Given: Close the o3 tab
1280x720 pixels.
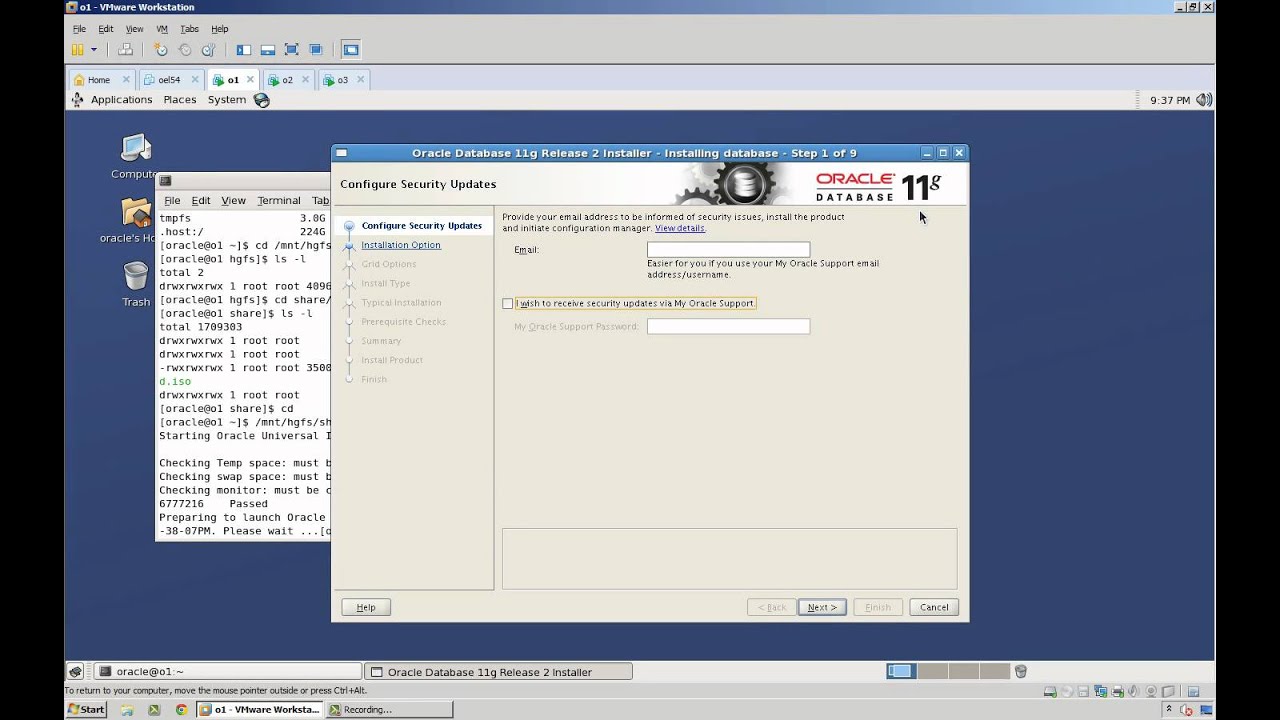Looking at the screenshot, I should click(361, 80).
